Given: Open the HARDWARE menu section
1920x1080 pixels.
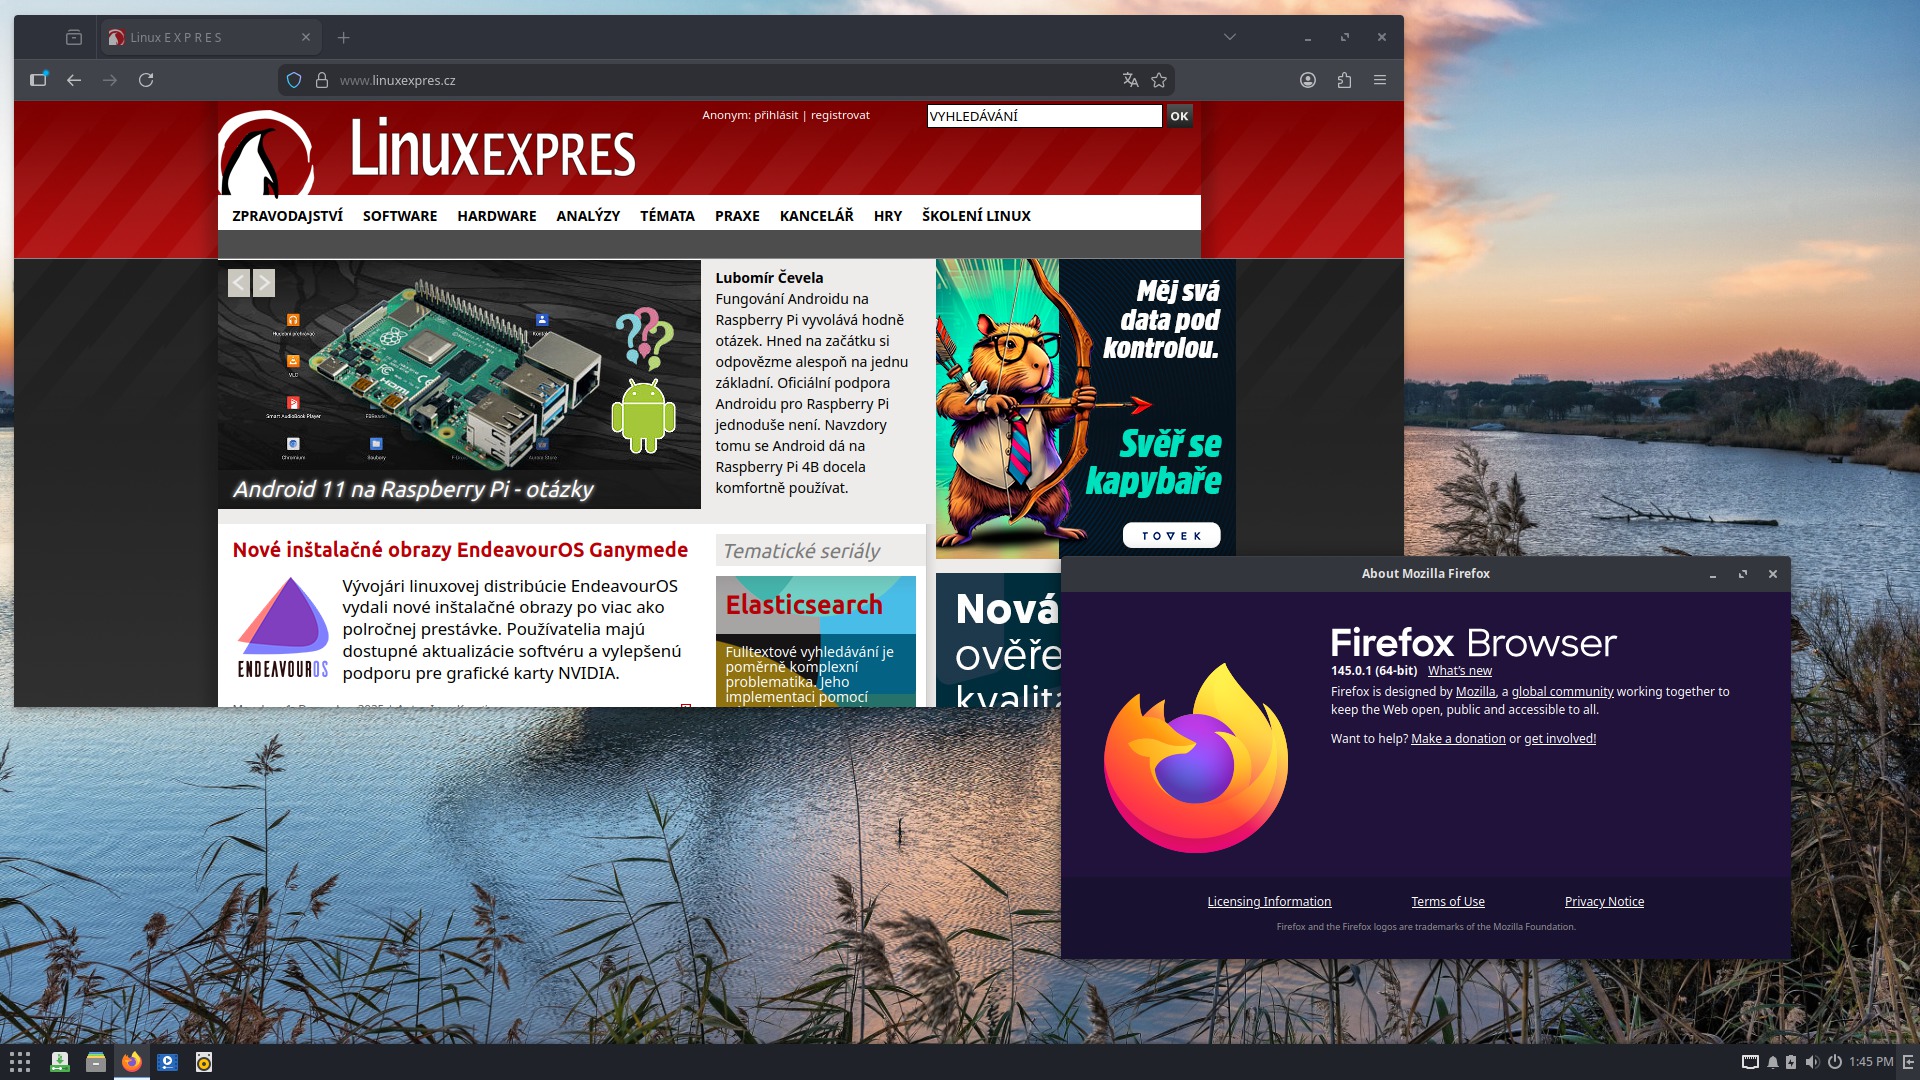Looking at the screenshot, I should [496, 216].
